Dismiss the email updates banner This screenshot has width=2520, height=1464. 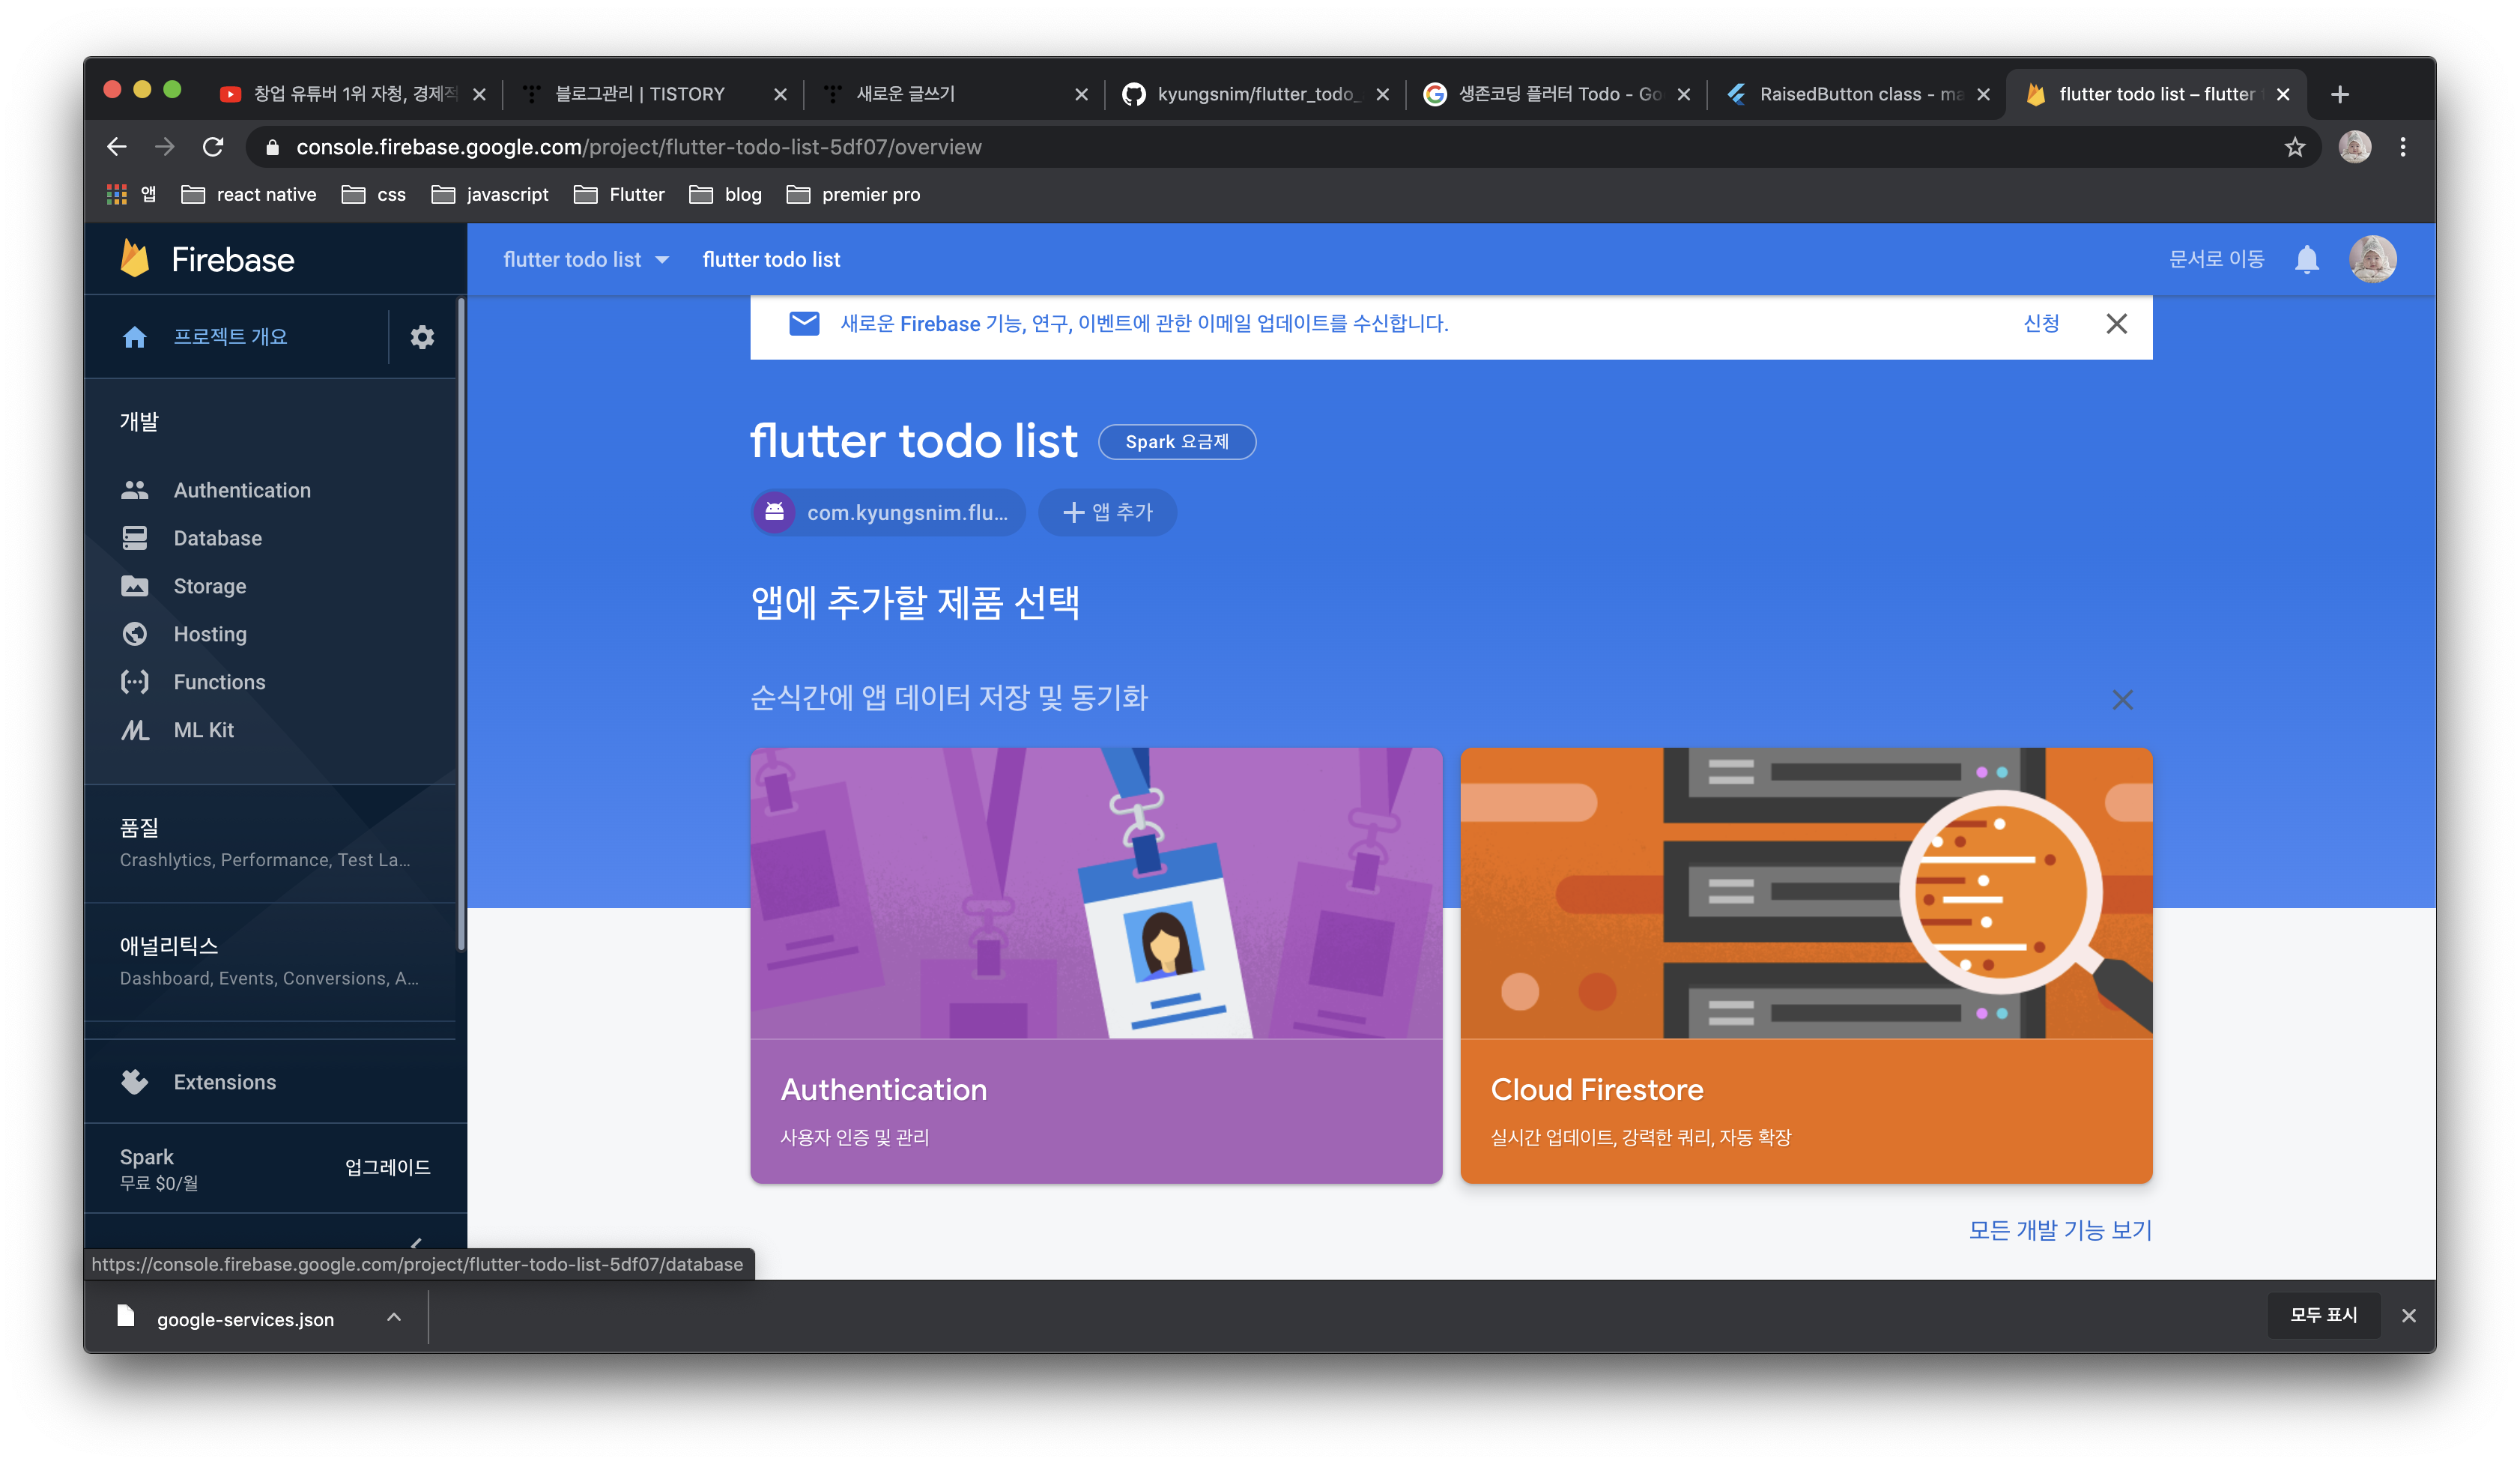(x=2116, y=324)
